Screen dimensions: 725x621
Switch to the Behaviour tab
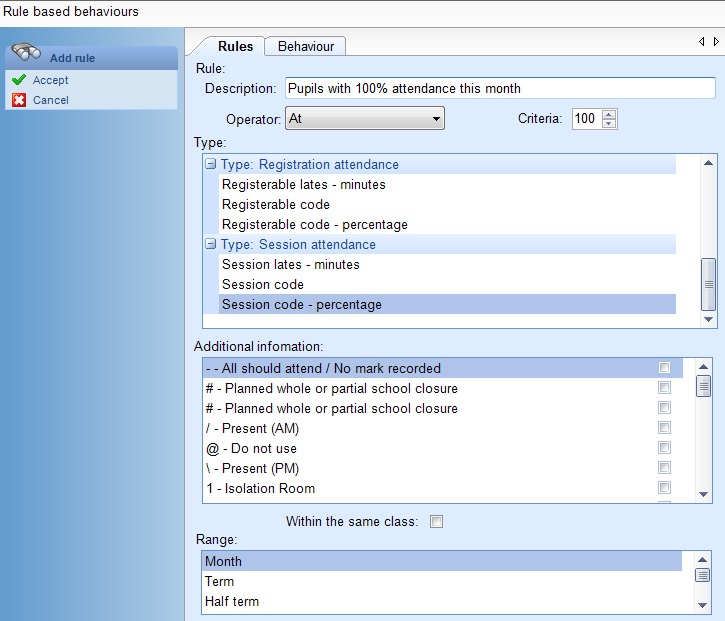click(306, 46)
